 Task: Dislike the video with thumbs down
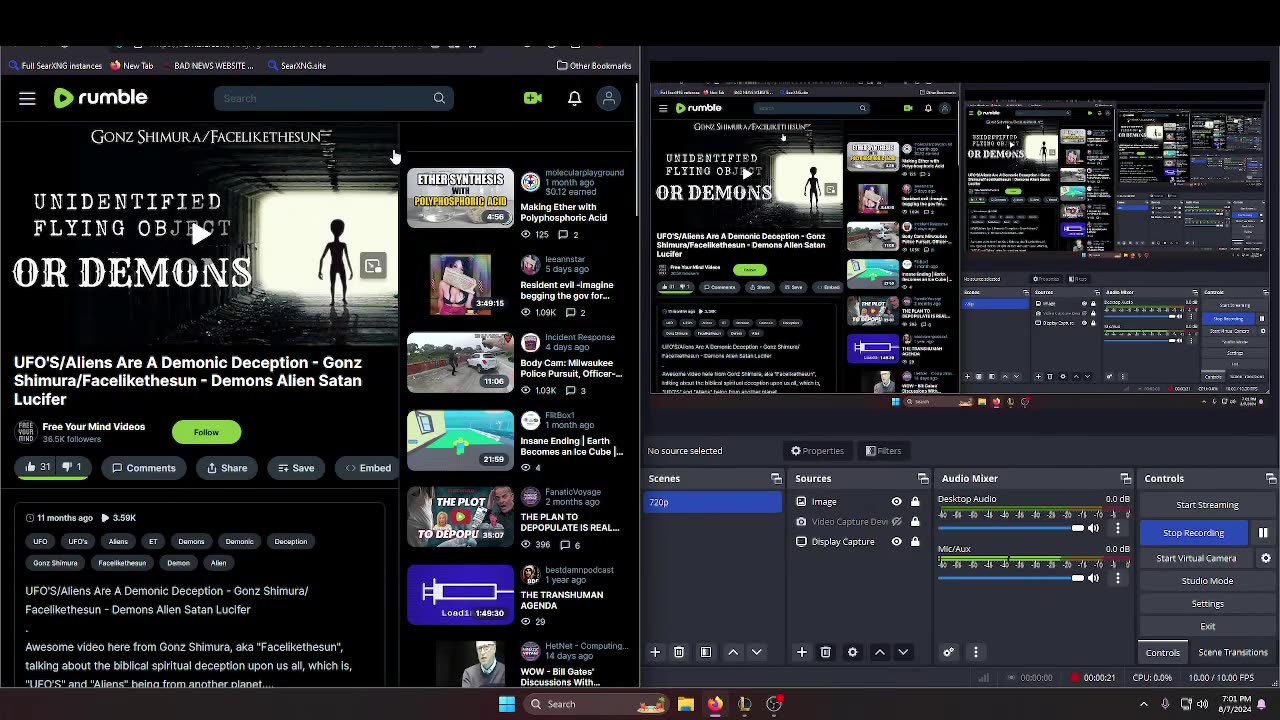pyautogui.click(x=72, y=467)
